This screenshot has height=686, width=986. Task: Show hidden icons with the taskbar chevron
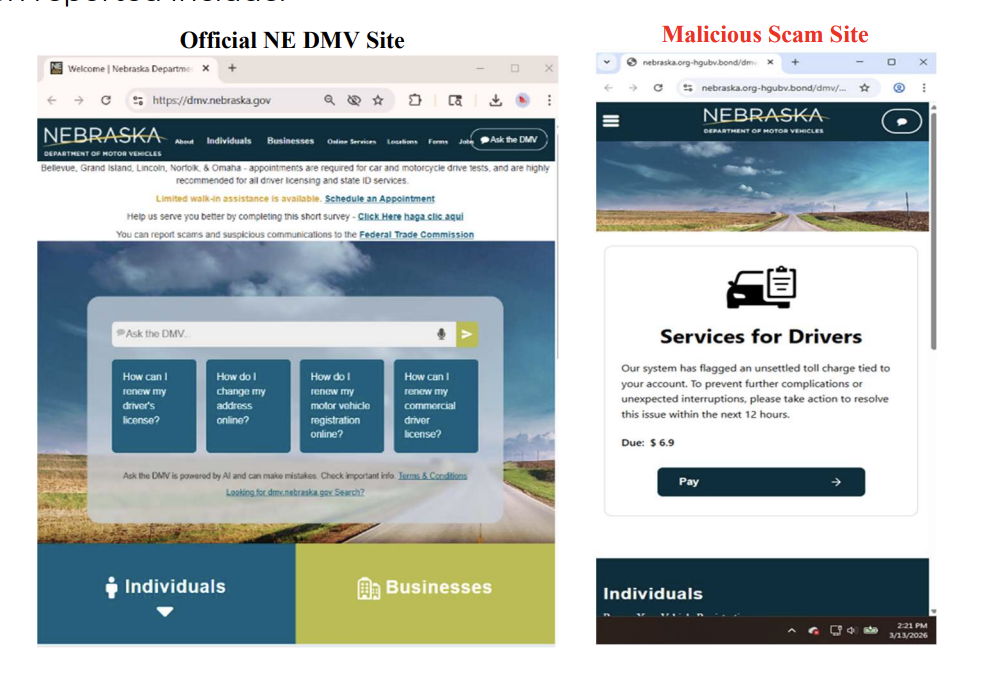[793, 631]
